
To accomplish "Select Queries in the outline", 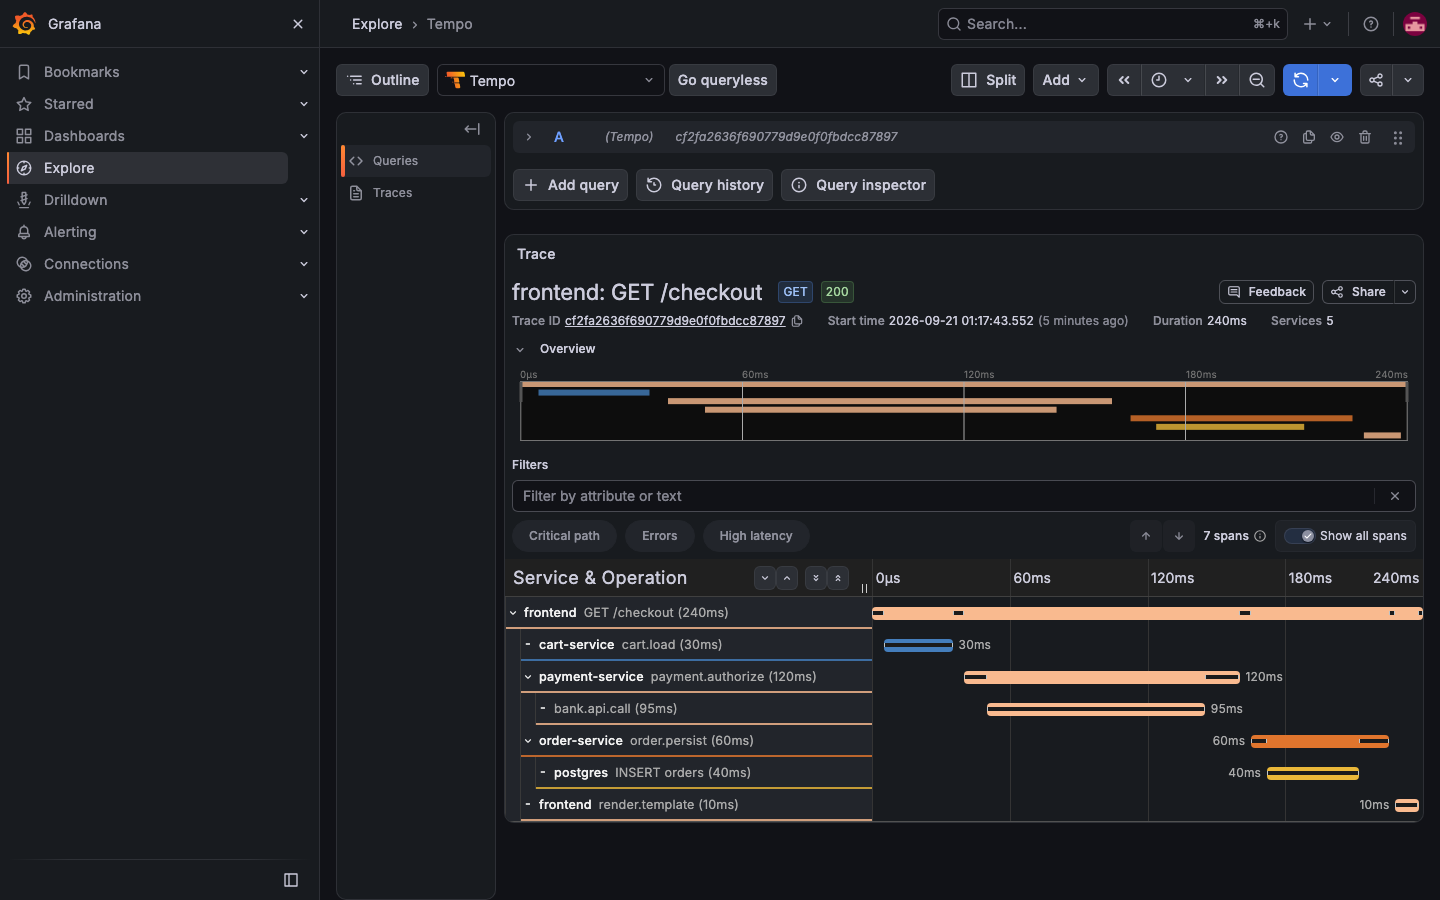I will tap(416, 161).
